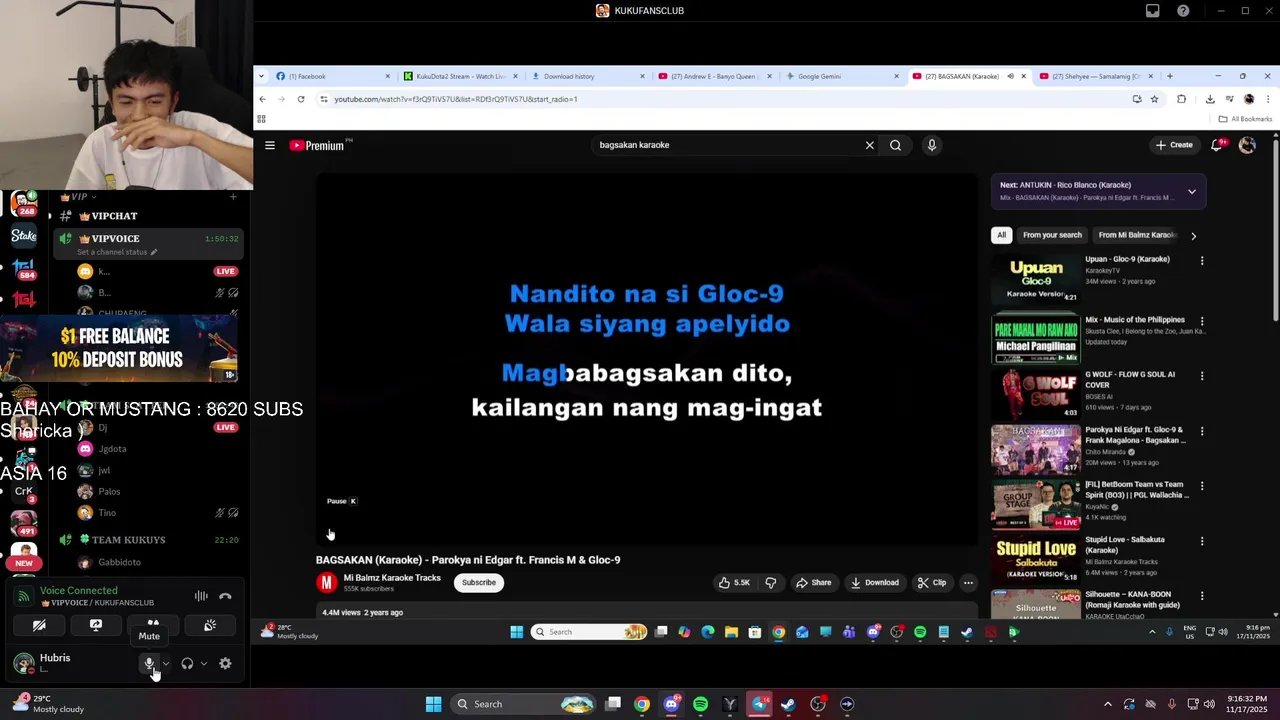Like the BAGSAKAN video
Screen dimensions: 1280x720
pos(734,583)
